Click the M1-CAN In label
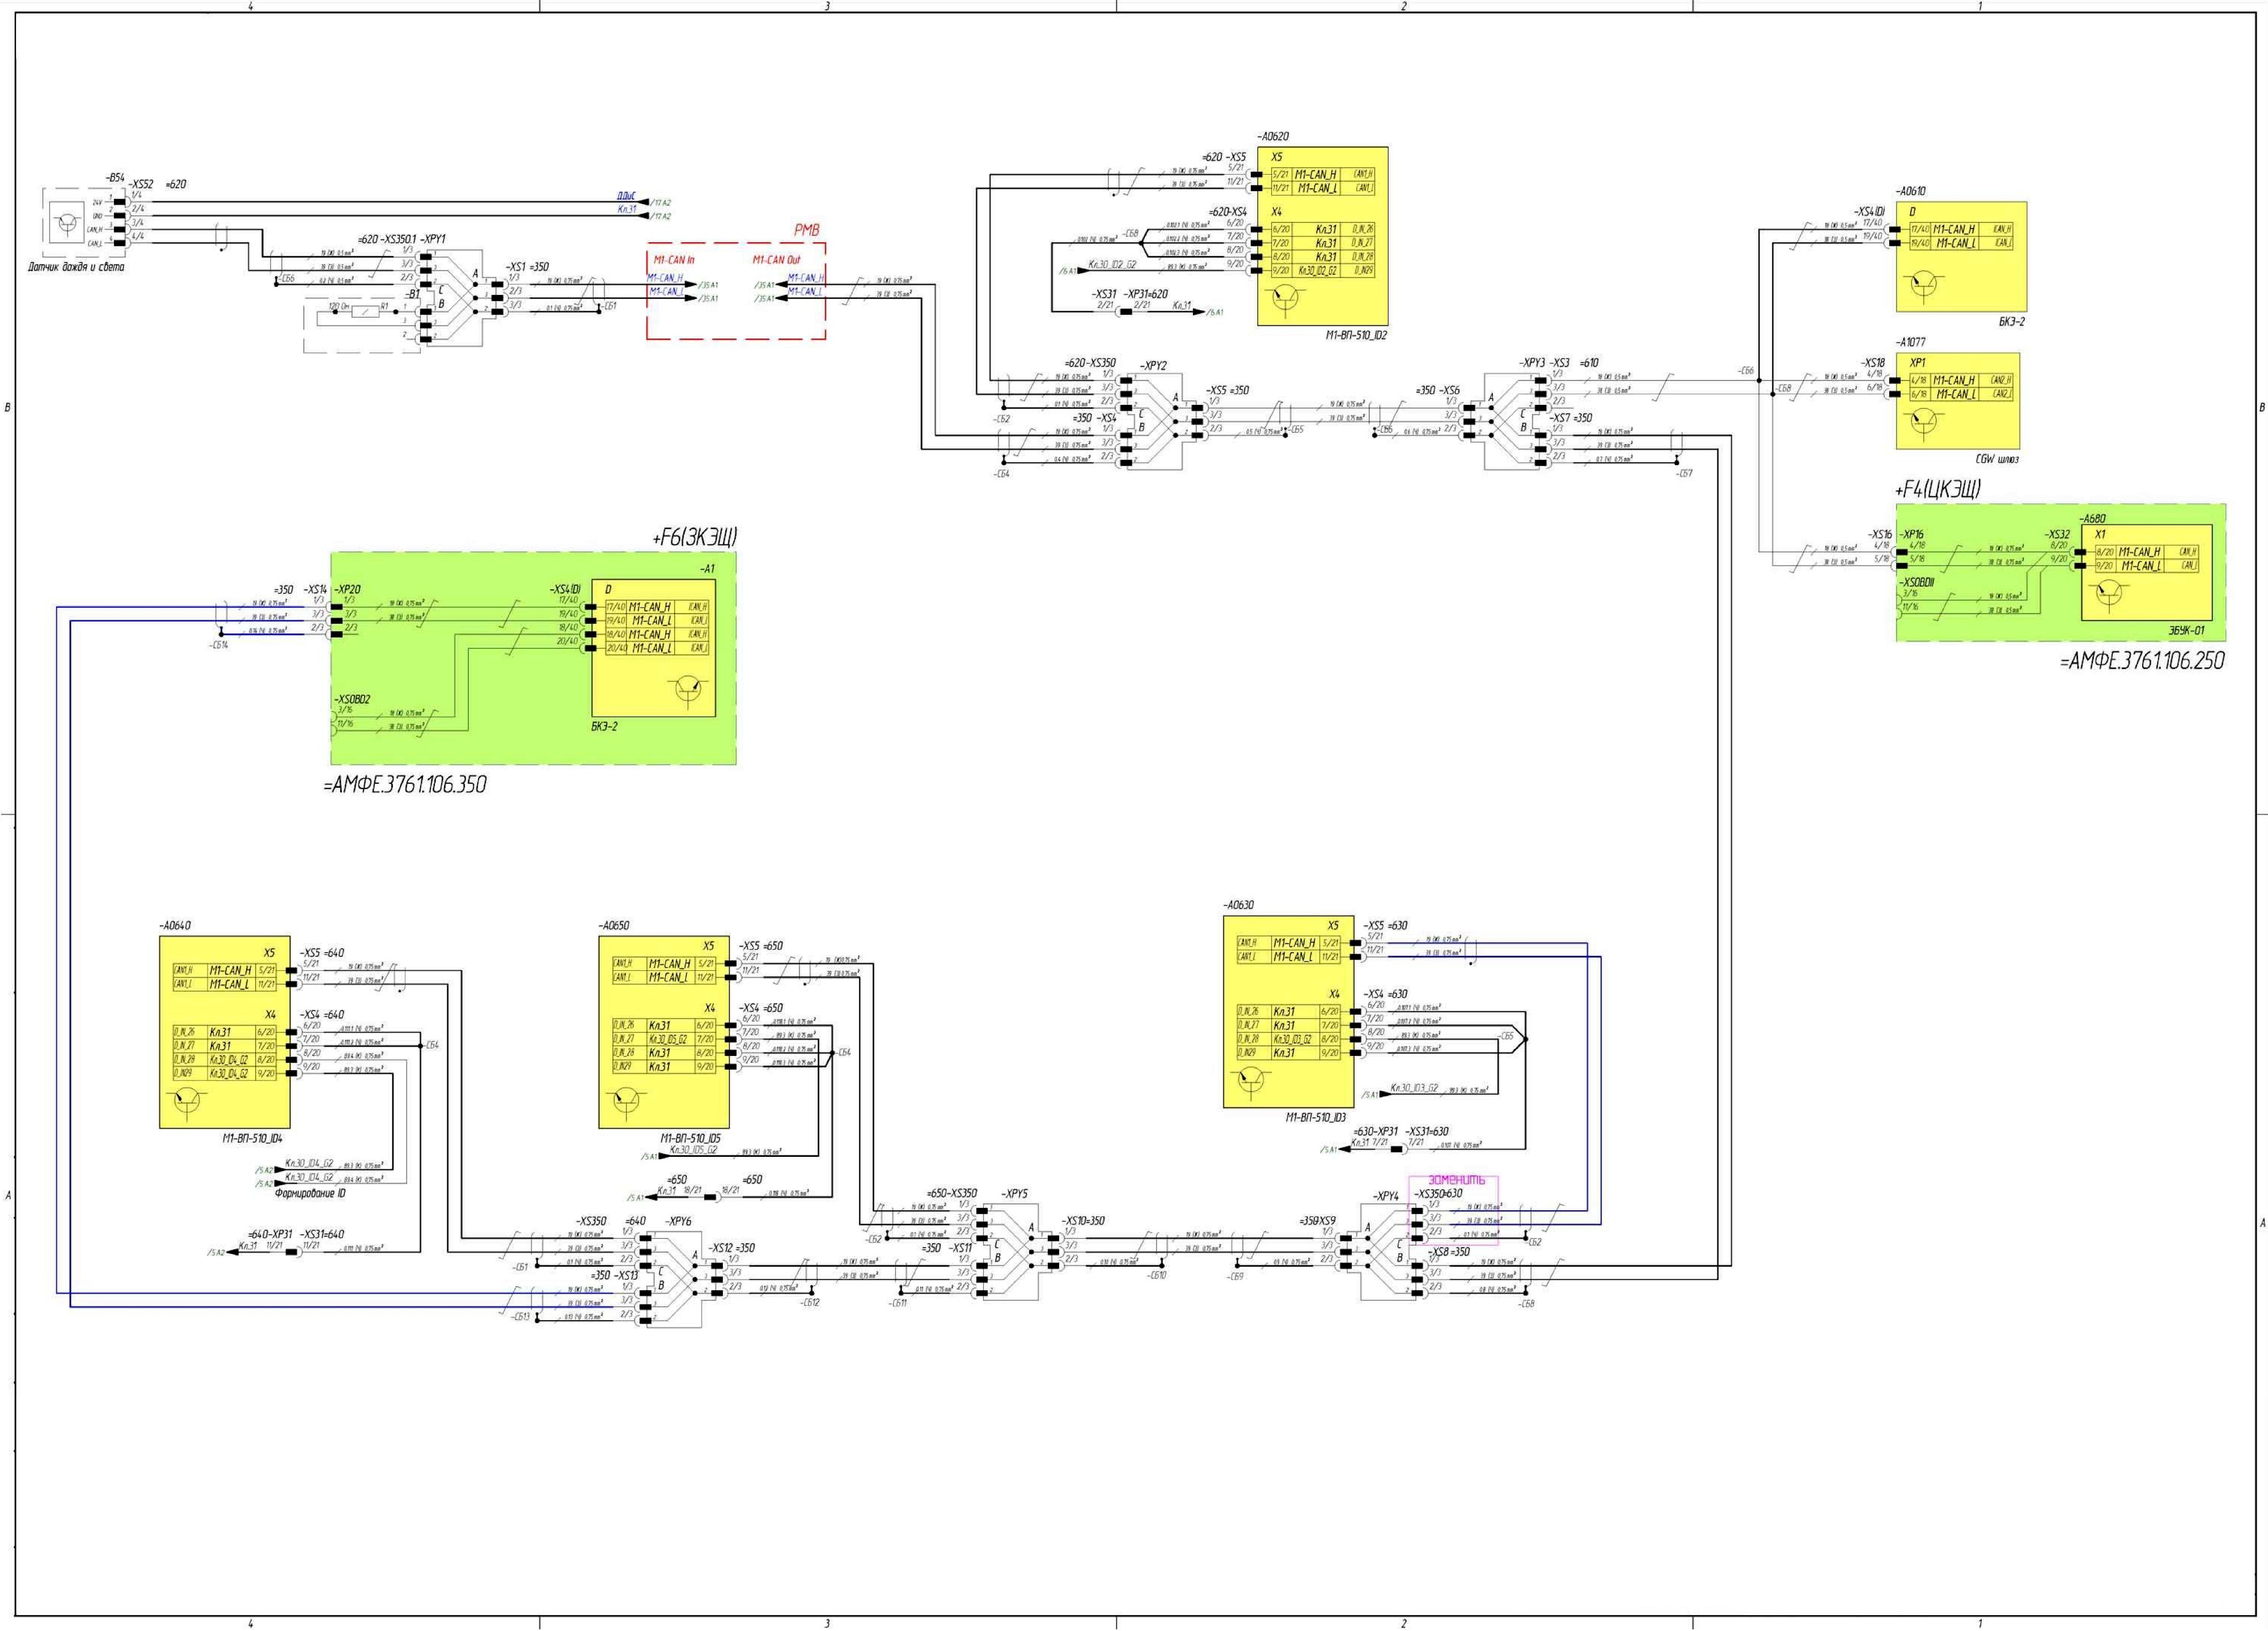Viewport: 2268px width, 1631px height. [674, 260]
